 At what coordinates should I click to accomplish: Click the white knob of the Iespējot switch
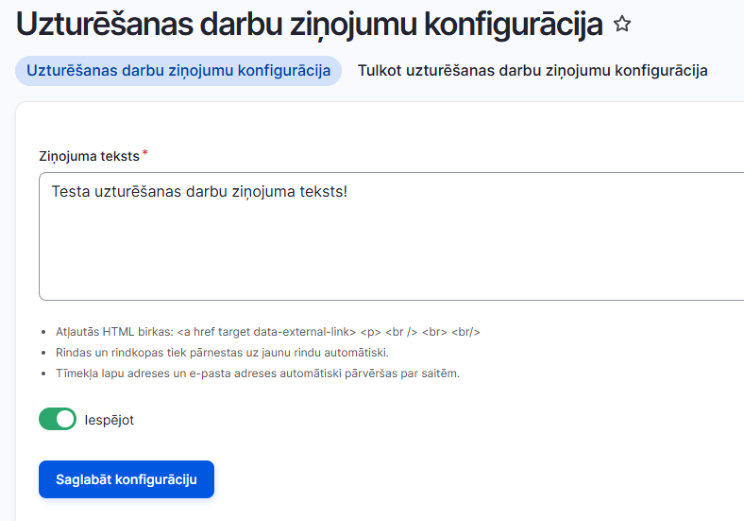[x=65, y=419]
